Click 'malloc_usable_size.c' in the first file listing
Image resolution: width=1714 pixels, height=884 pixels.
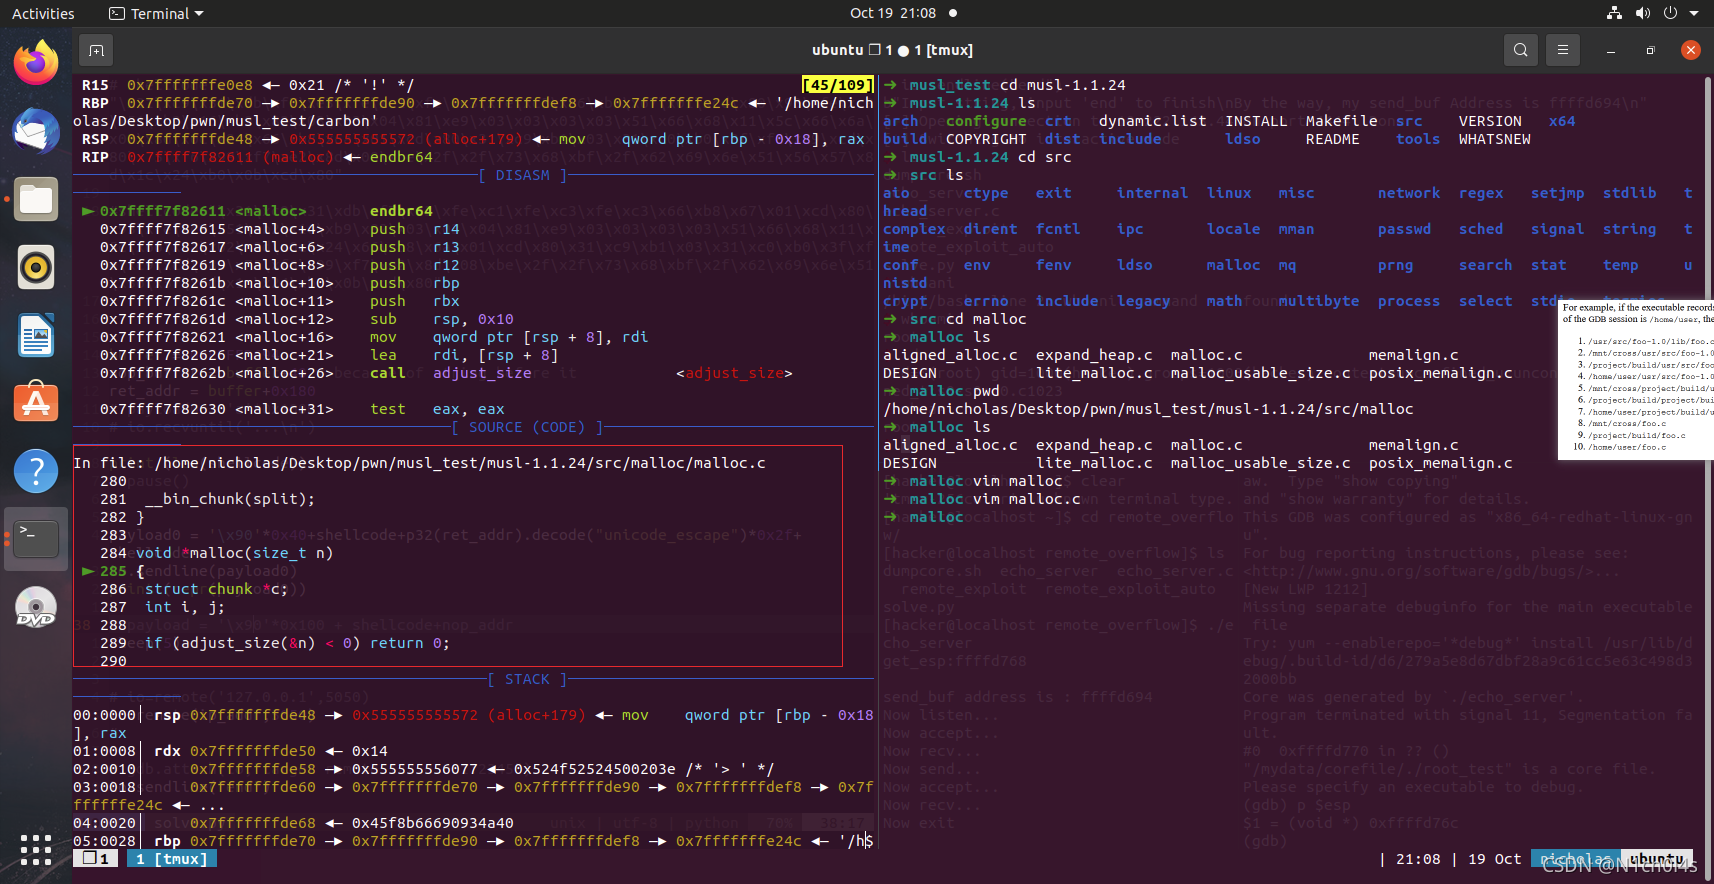1260,373
